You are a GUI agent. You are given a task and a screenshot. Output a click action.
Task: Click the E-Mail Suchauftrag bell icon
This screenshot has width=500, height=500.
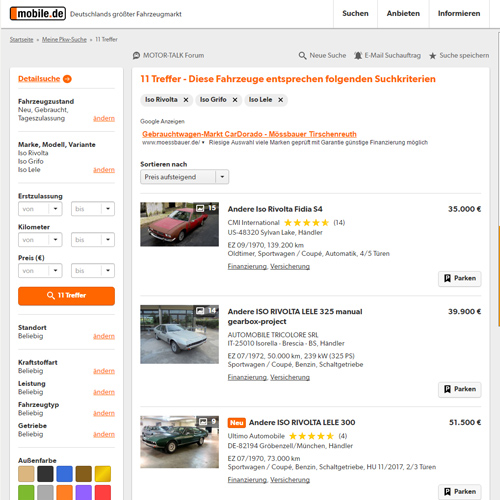coord(358,55)
